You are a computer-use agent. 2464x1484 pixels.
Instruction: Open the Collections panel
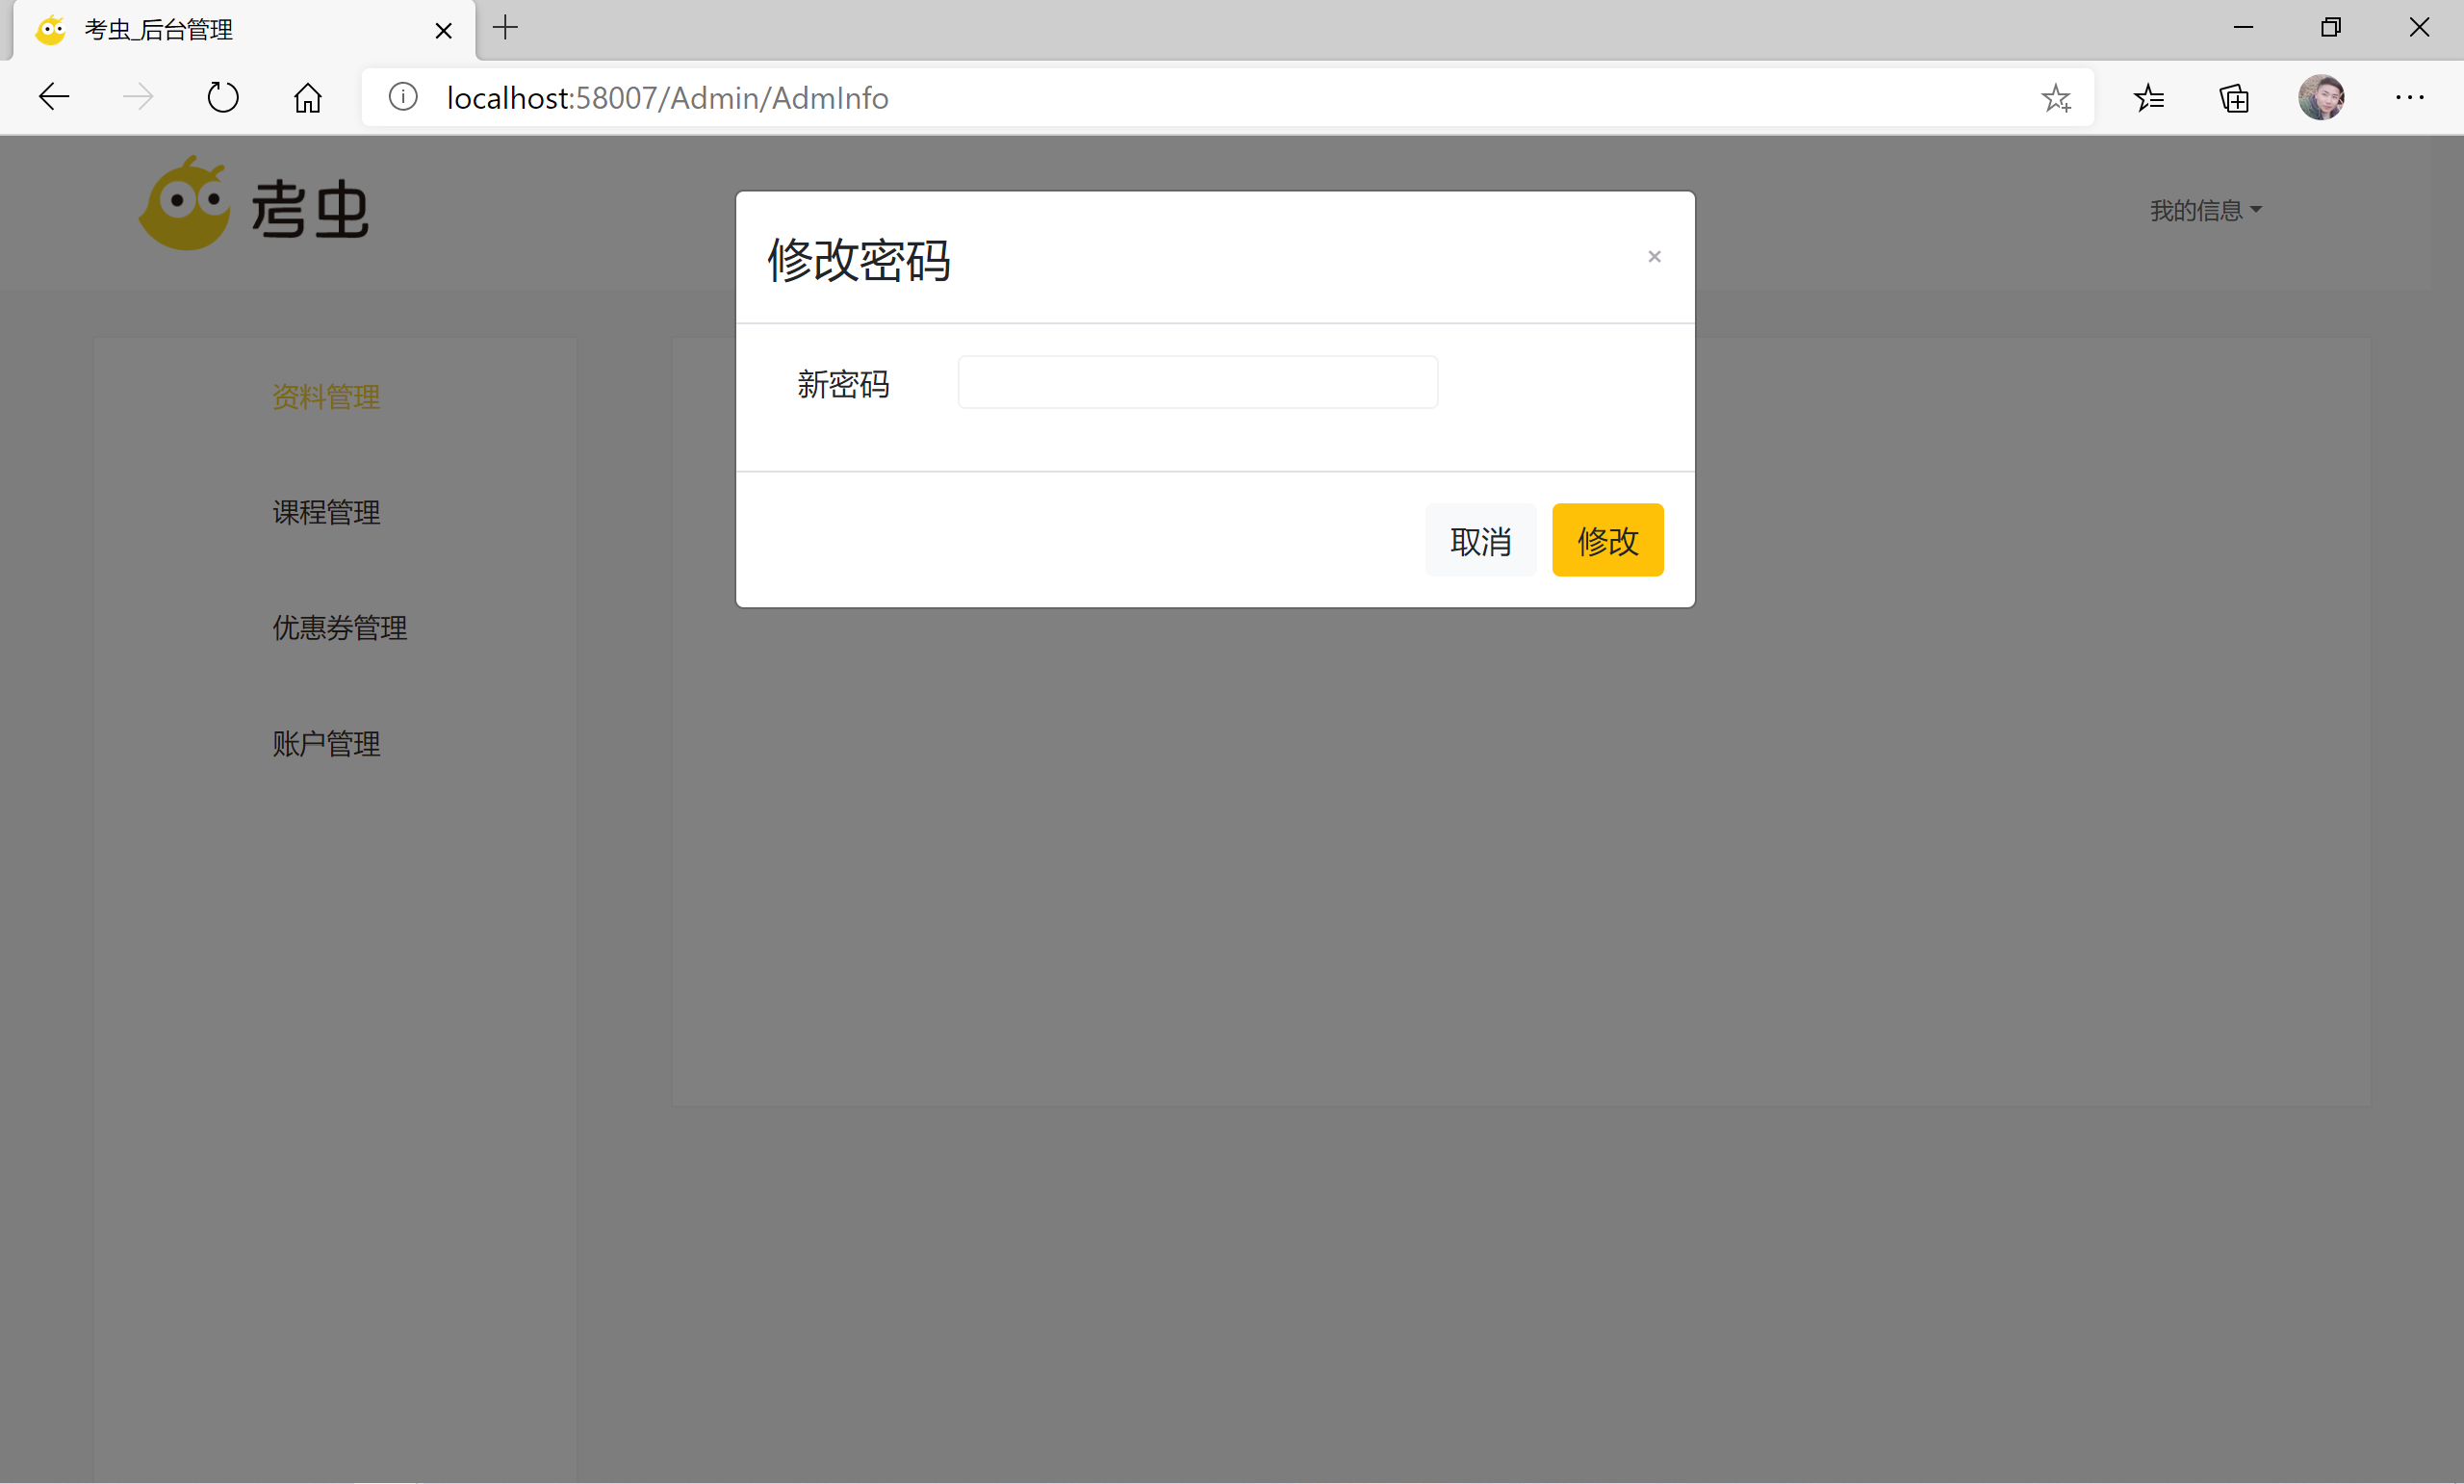2234,97
